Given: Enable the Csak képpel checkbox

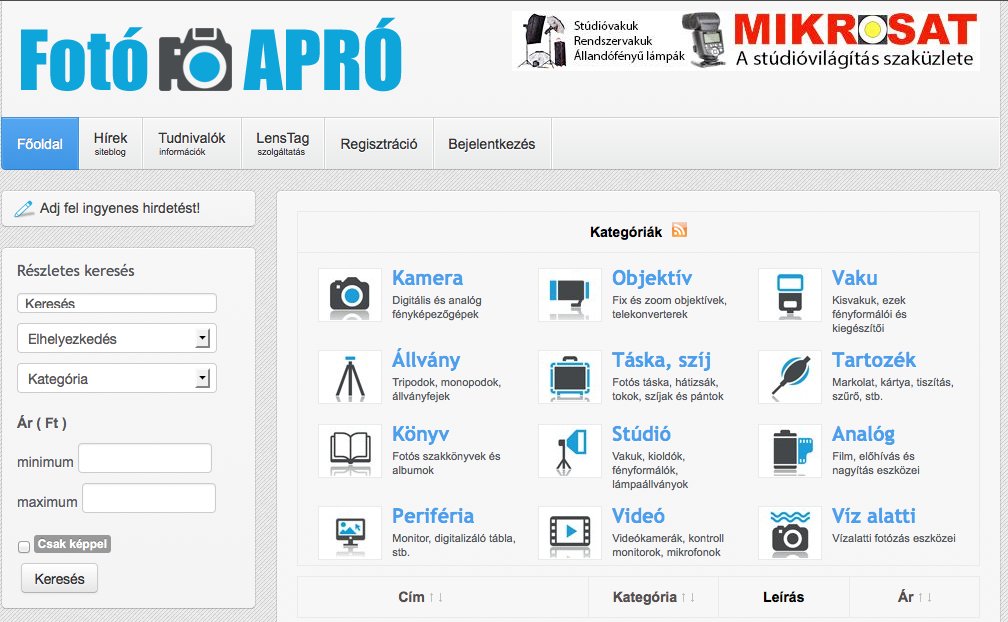Looking at the screenshot, I should [24, 547].
